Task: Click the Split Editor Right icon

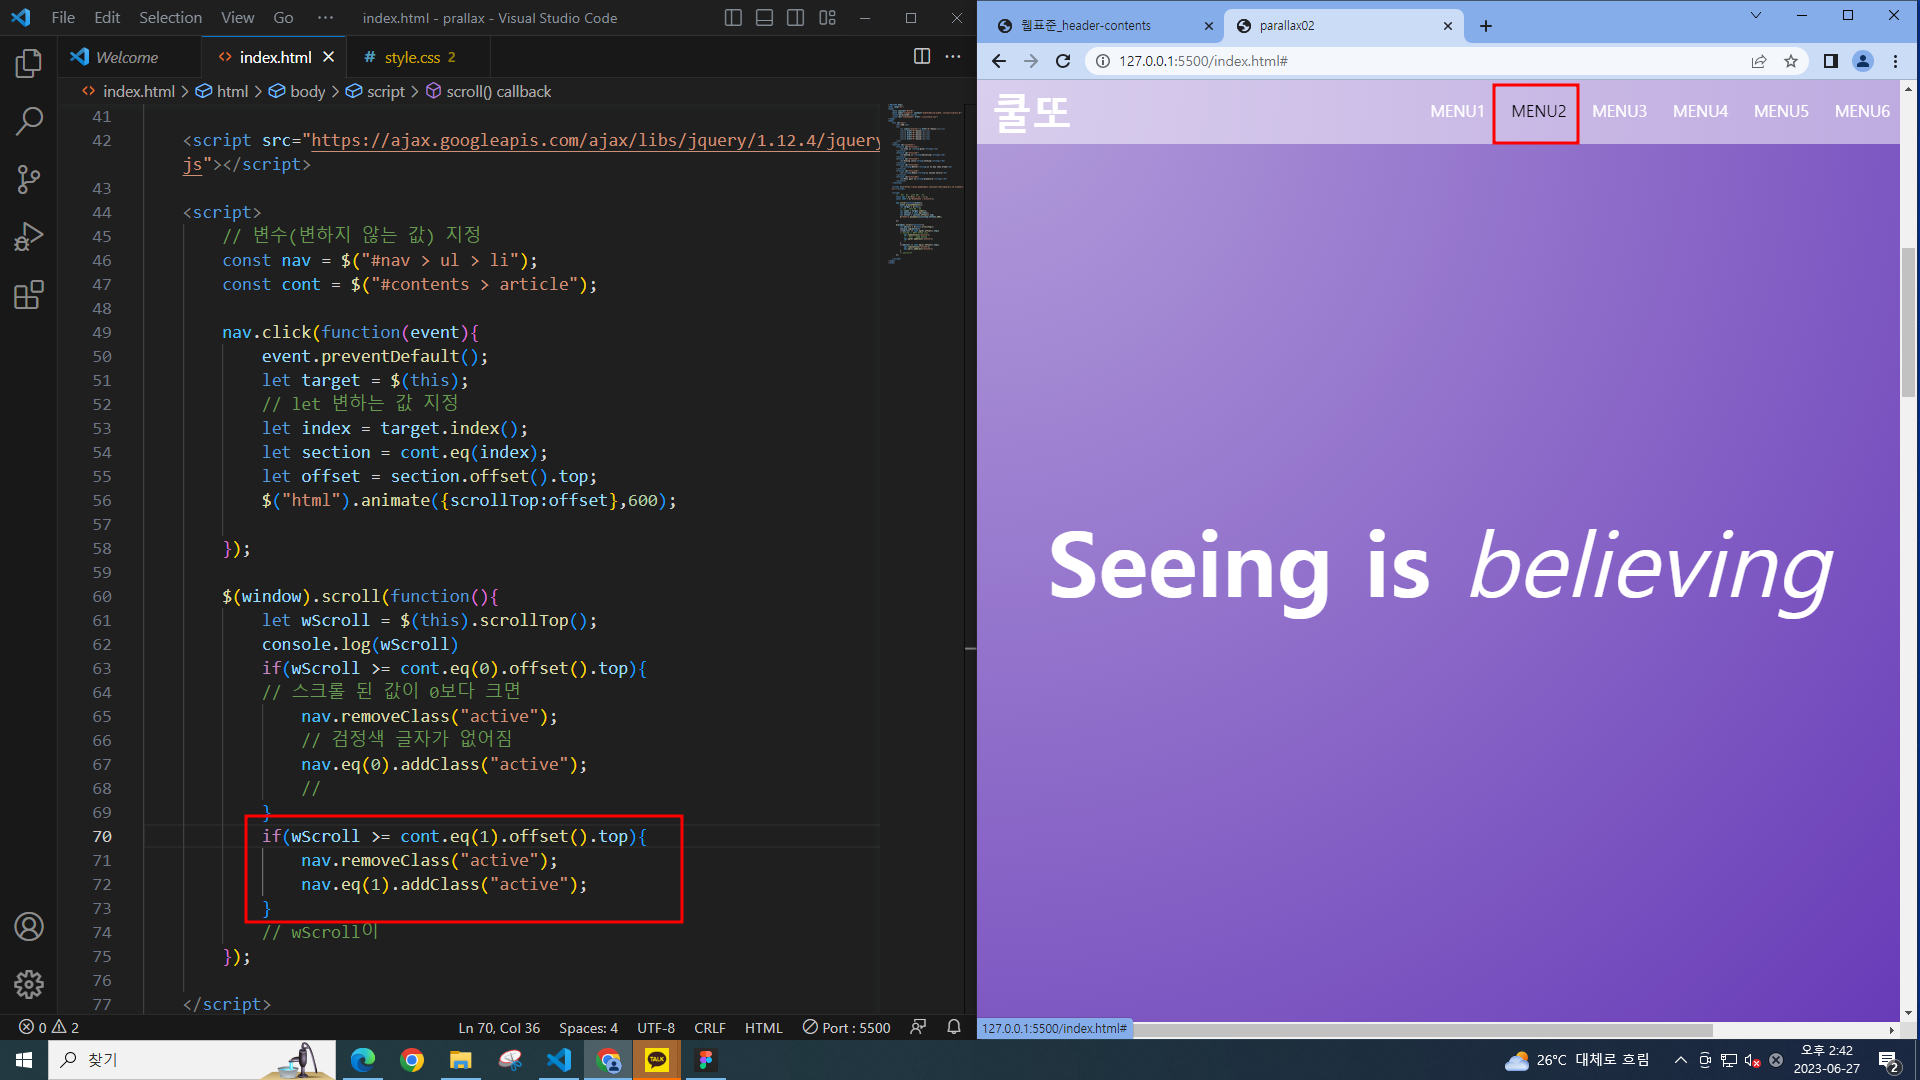Action: pos(922,57)
